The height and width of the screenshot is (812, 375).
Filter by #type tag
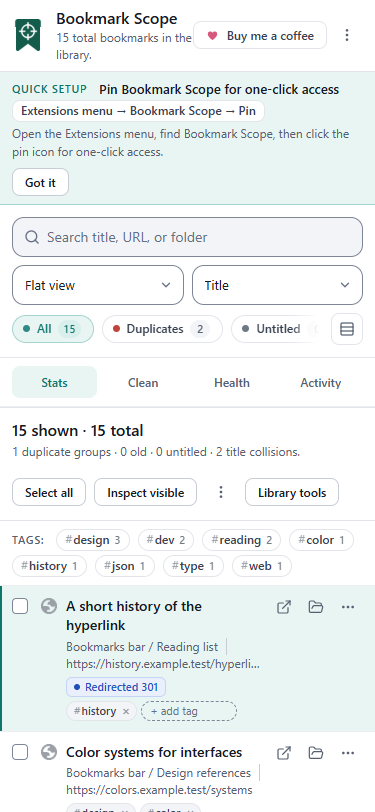click(193, 566)
